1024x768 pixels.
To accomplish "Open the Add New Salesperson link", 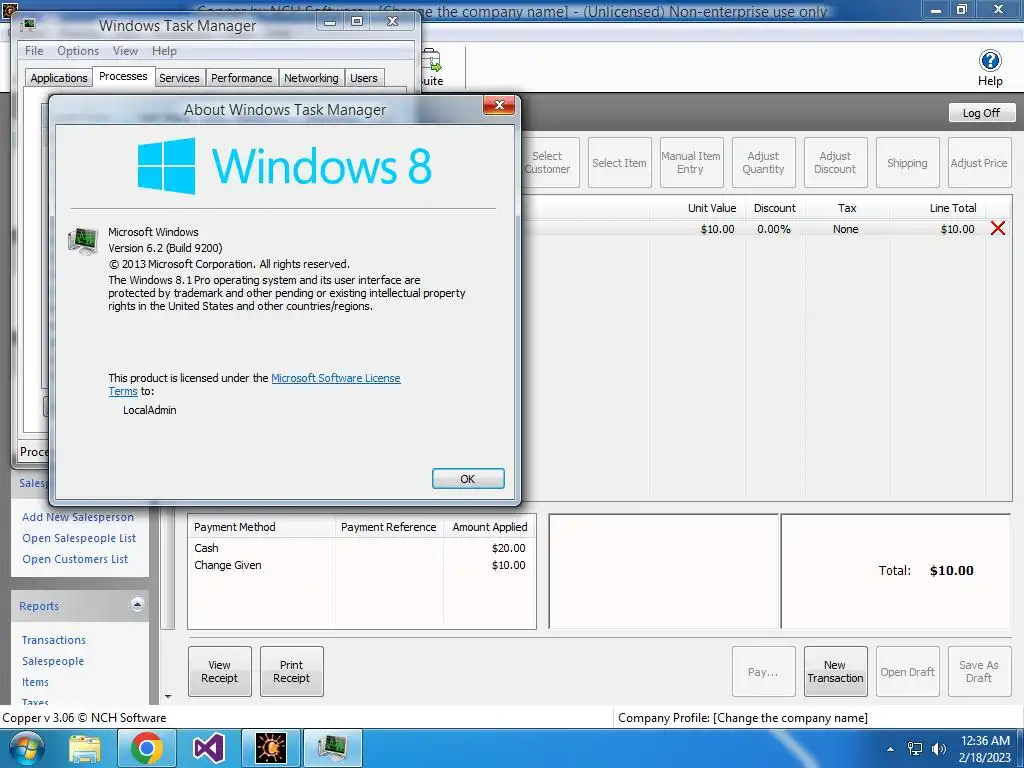I will tap(78, 517).
